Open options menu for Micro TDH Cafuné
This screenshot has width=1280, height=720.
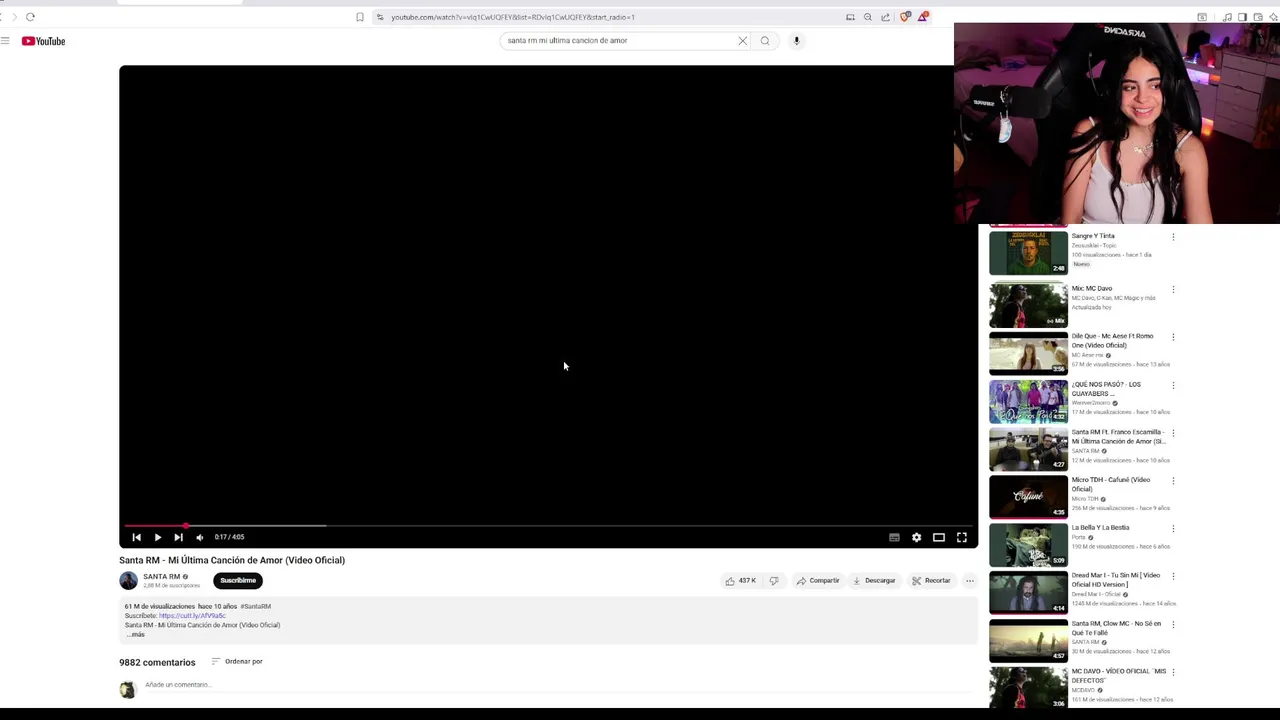[1173, 481]
